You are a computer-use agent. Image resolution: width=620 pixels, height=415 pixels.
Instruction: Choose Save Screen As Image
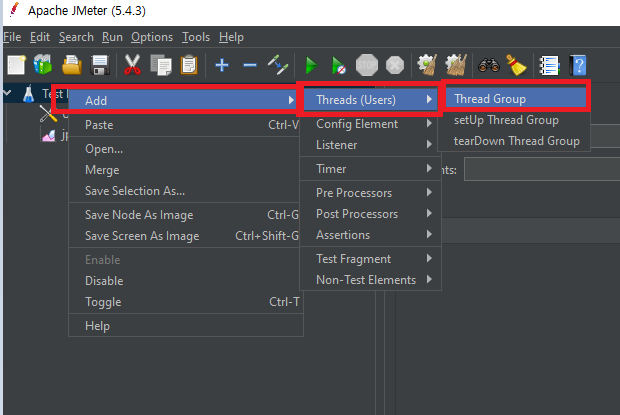(184, 236)
